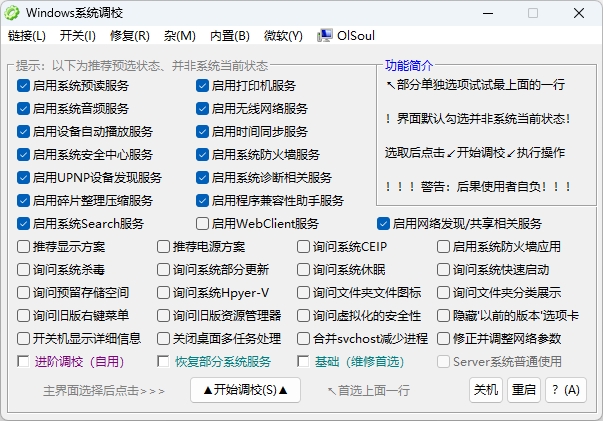
Task: Click the green app icon in title bar
Action: tap(13, 13)
